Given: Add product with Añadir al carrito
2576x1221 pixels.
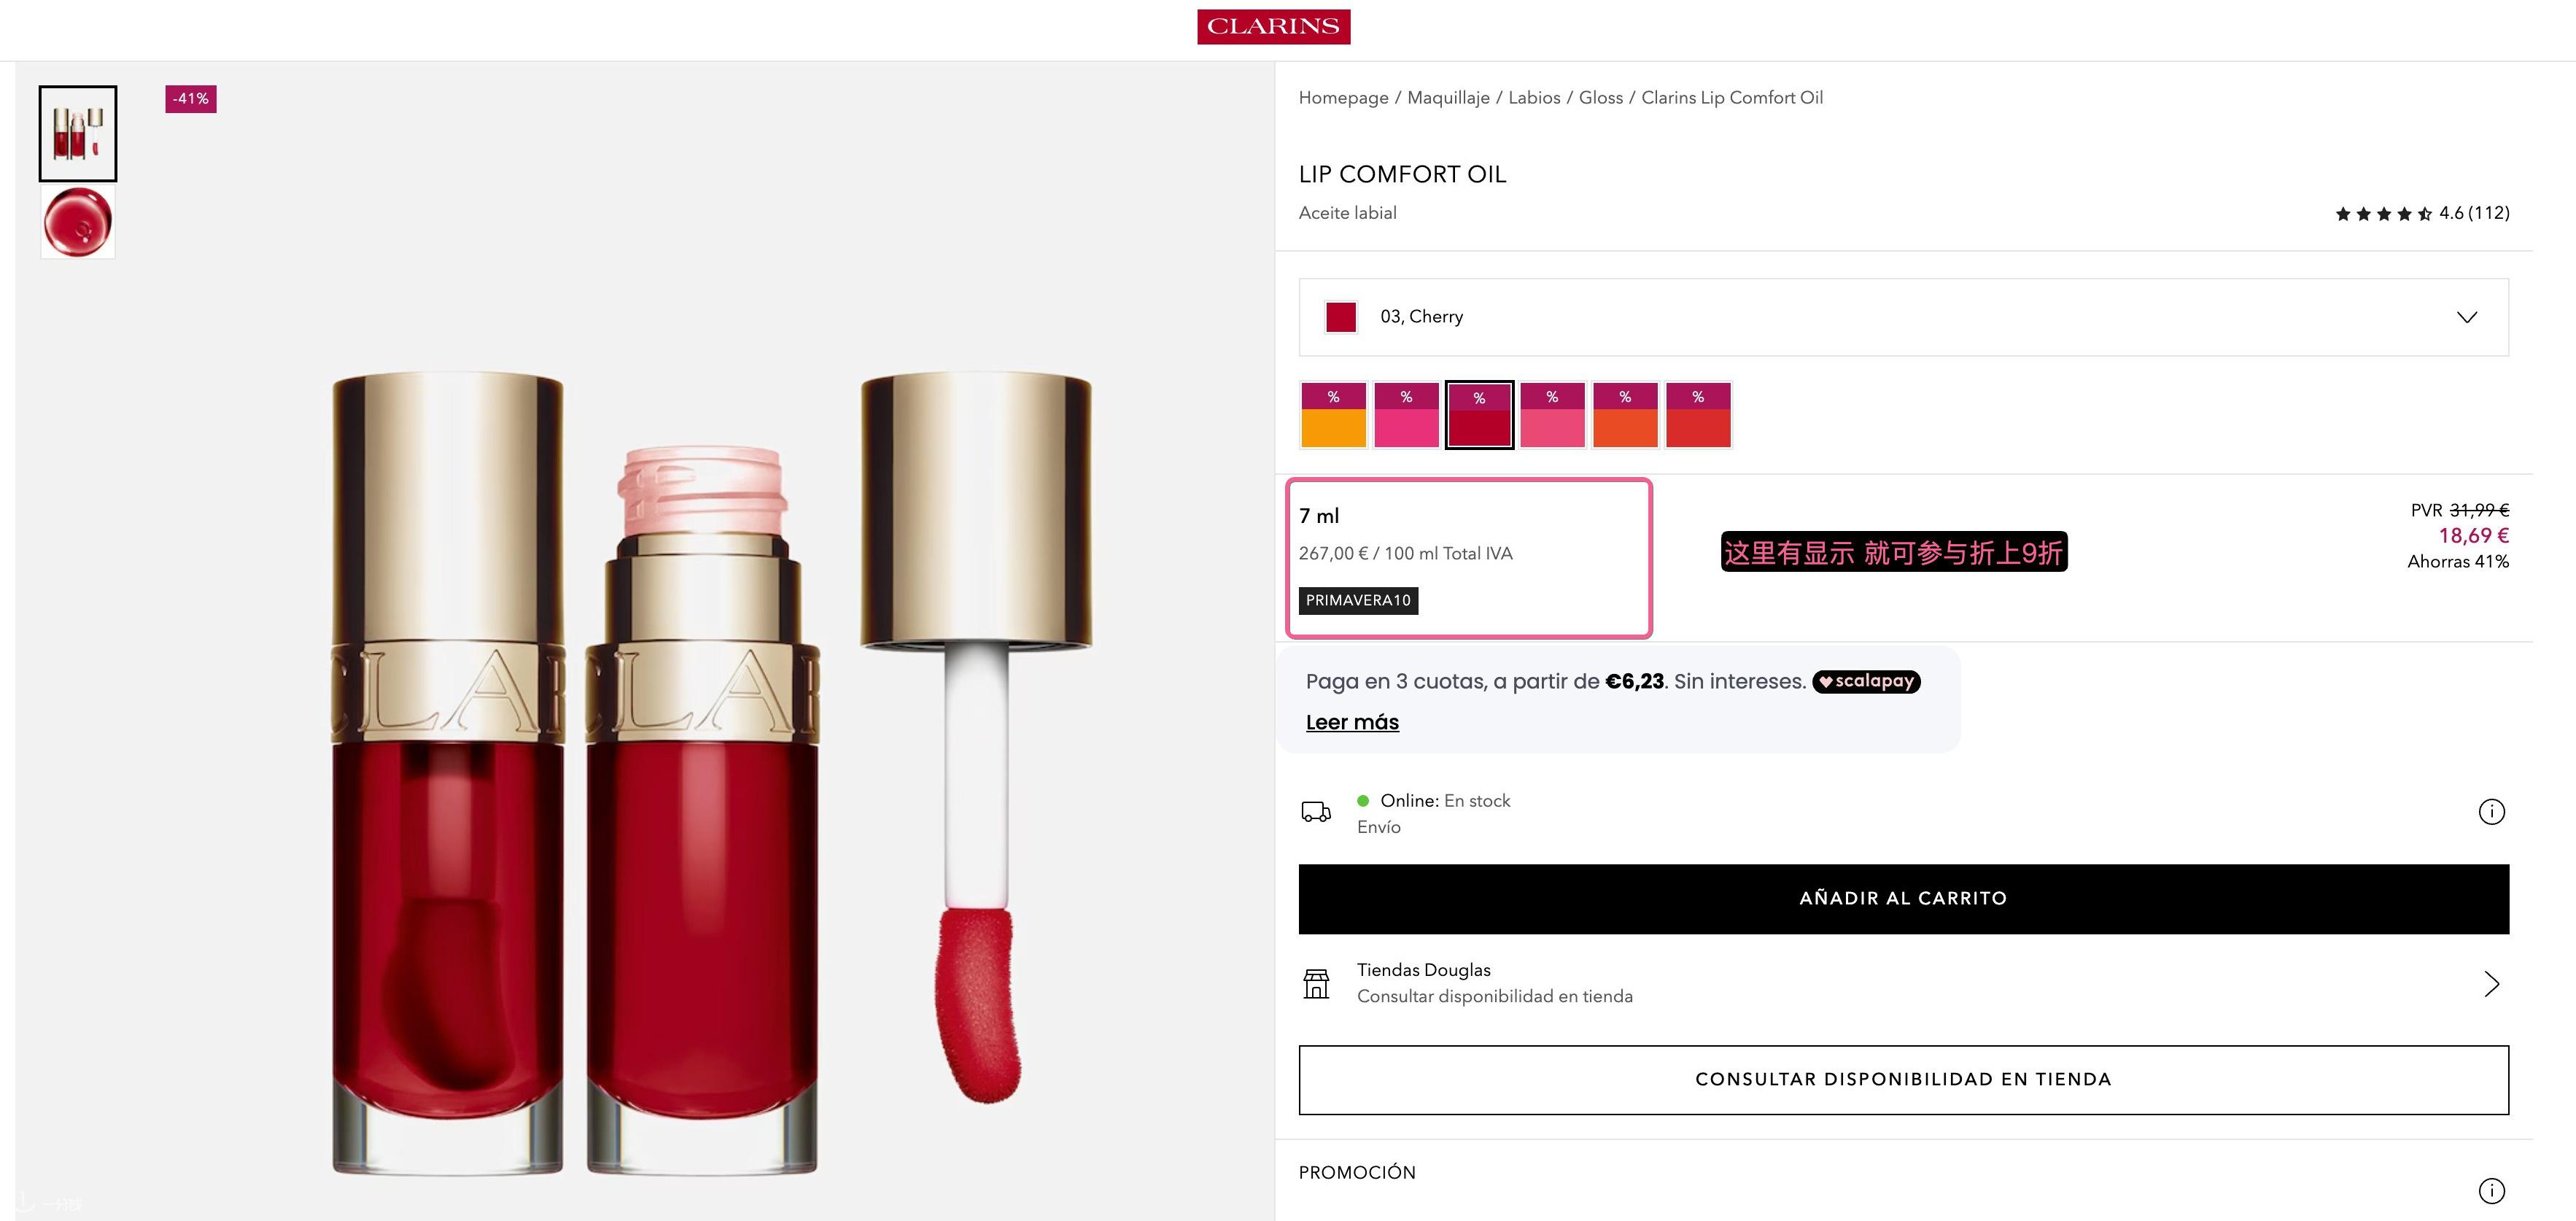Looking at the screenshot, I should click(x=1903, y=899).
